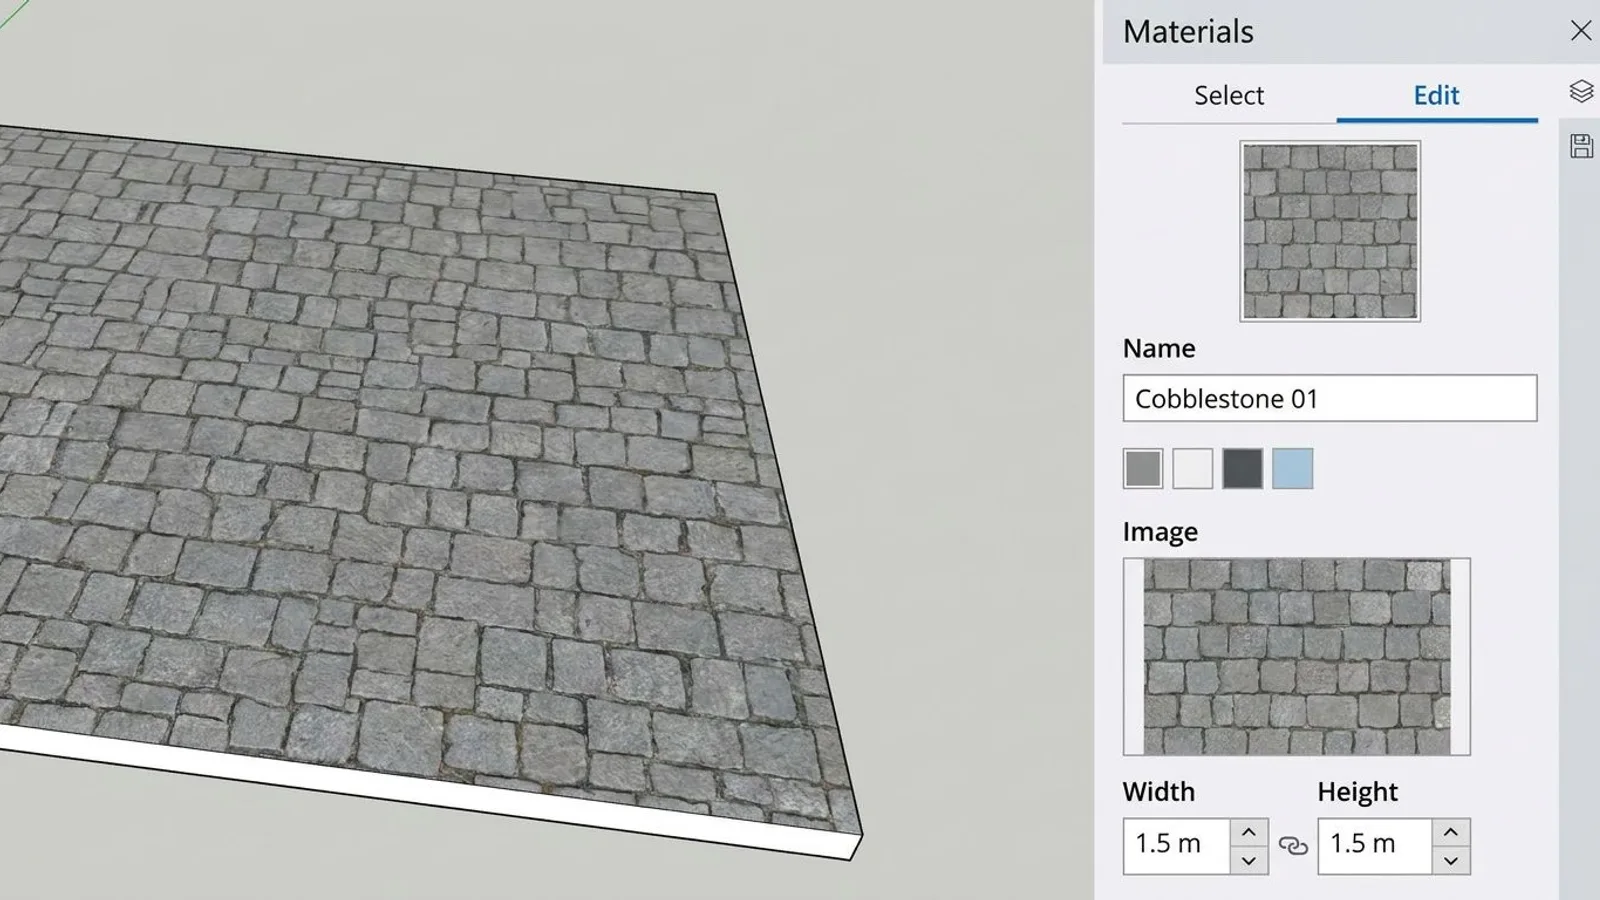Click the Height value field
The height and width of the screenshot is (900, 1600).
point(1375,846)
